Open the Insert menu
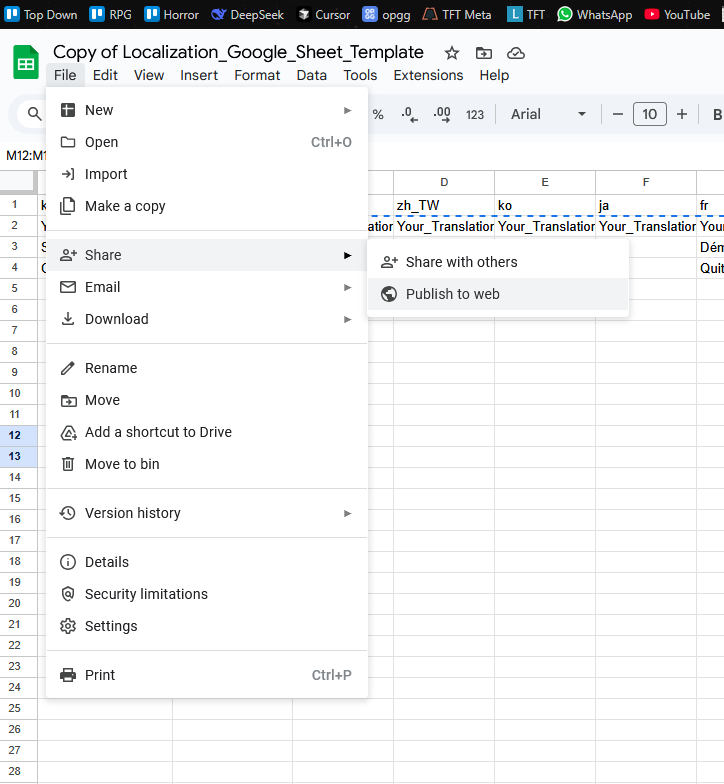 [199, 75]
